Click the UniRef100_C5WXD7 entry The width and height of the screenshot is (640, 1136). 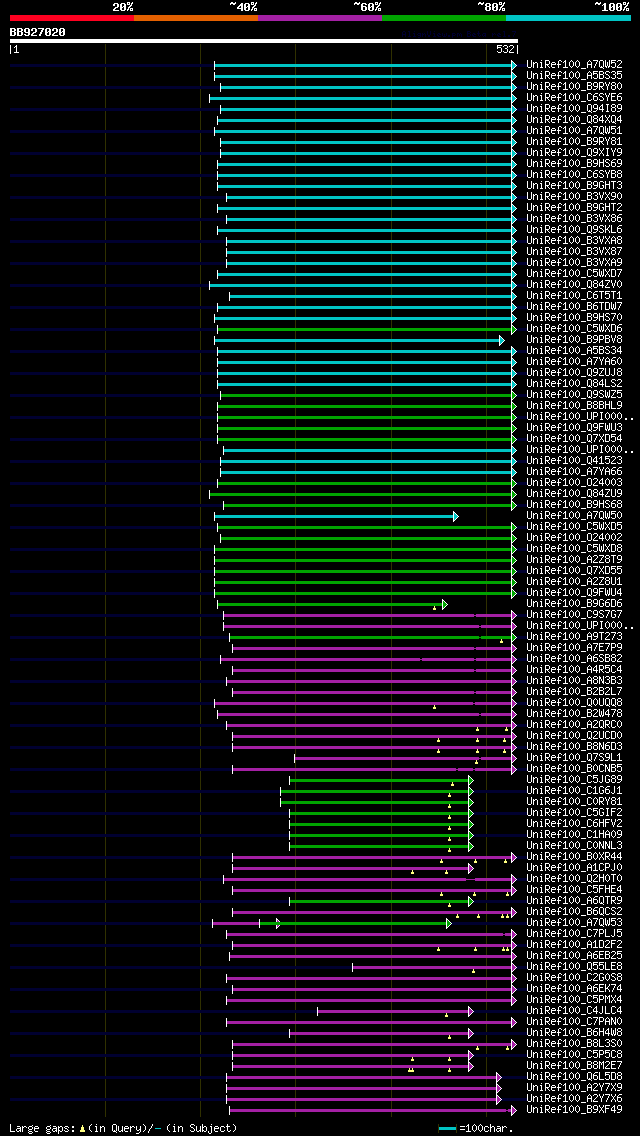tap(574, 273)
